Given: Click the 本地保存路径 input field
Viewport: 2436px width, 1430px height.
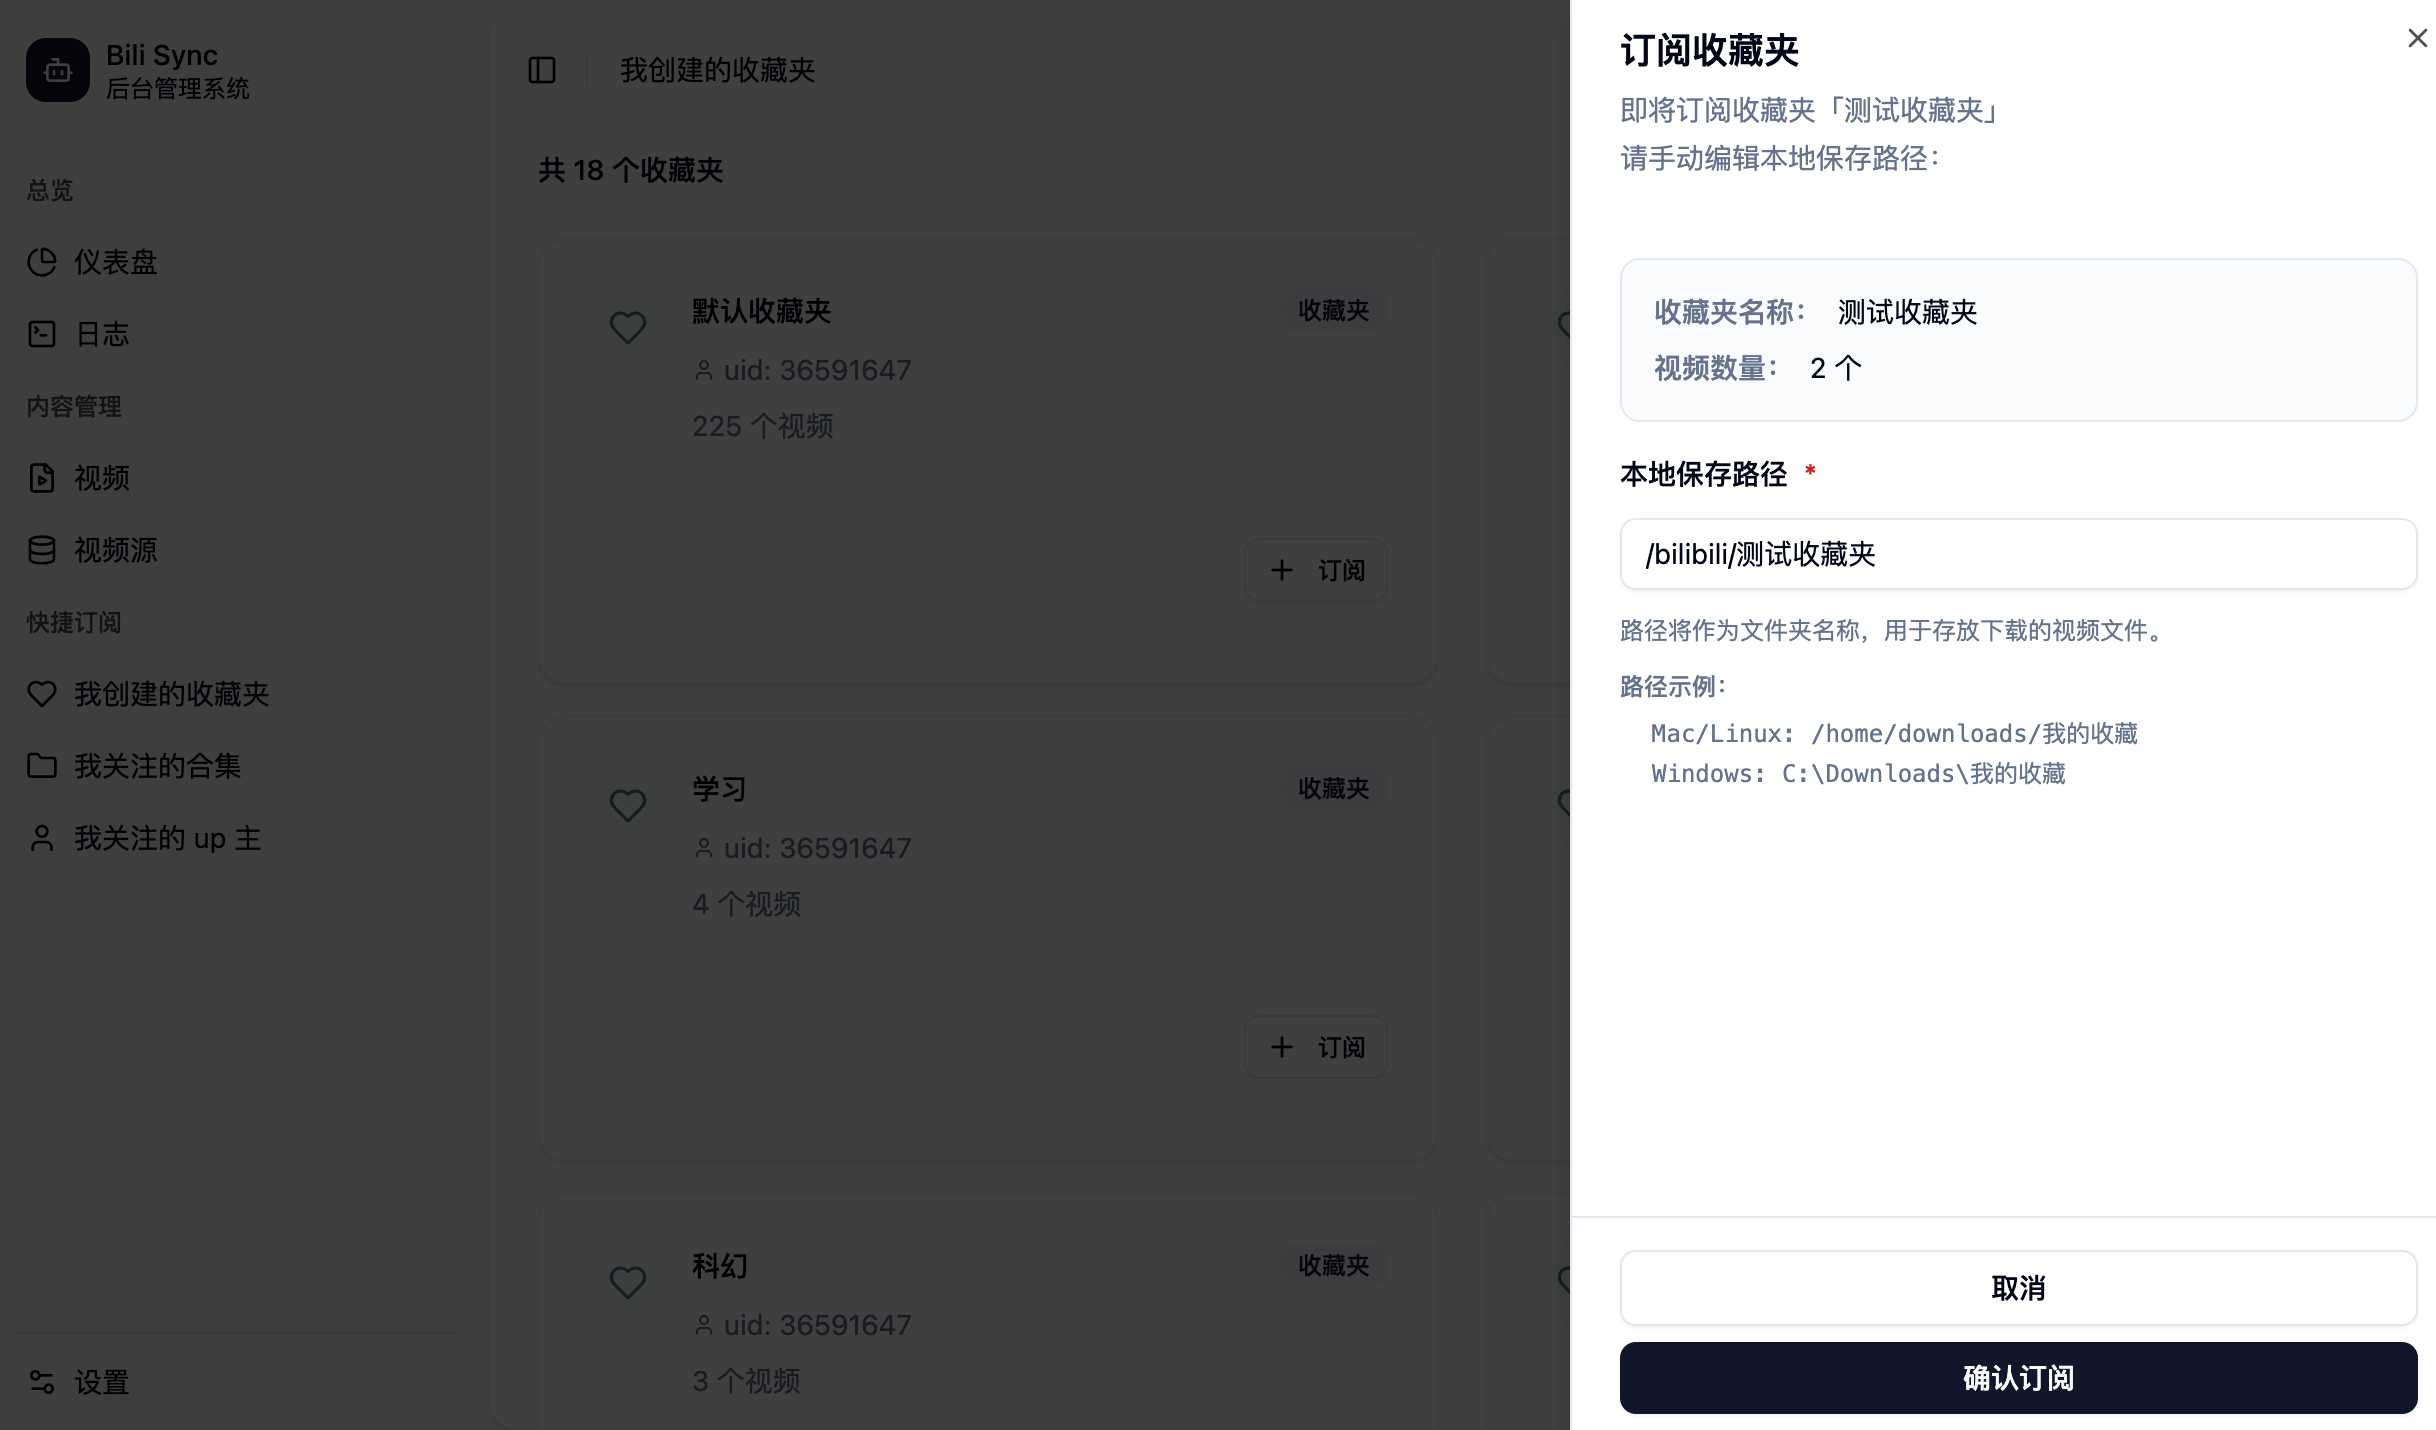Looking at the screenshot, I should (x=2018, y=554).
